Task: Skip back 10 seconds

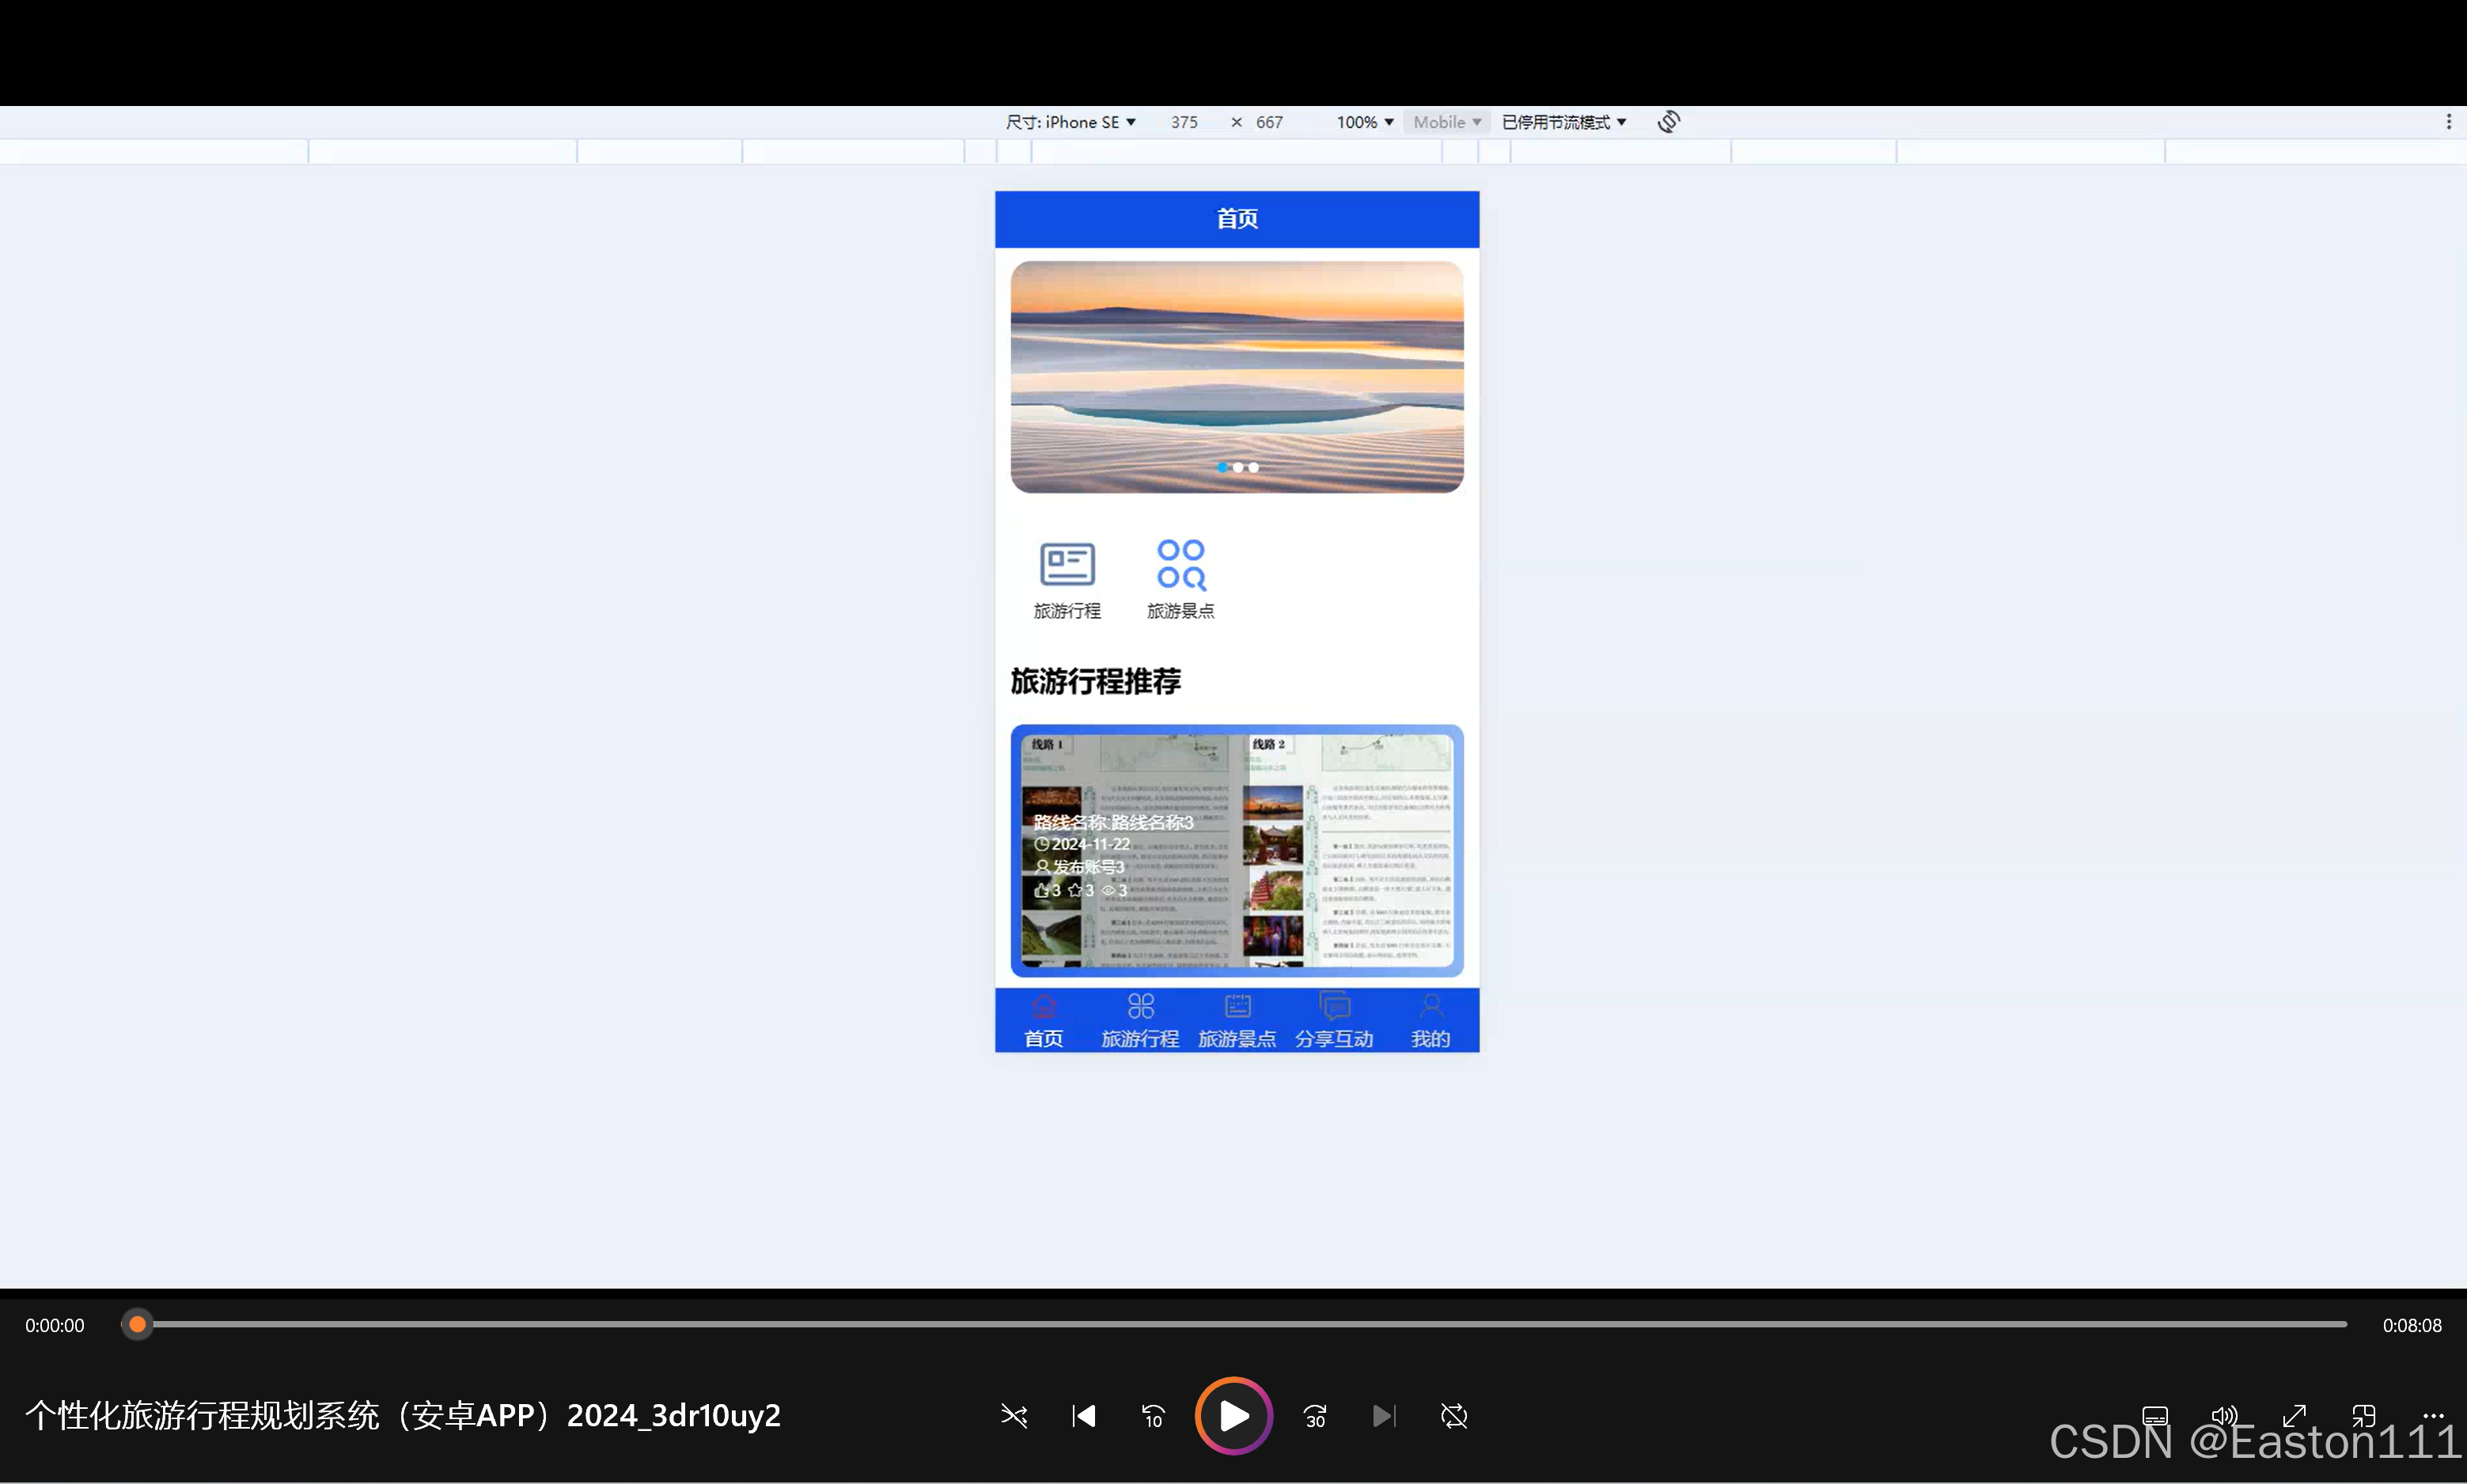Action: click(1153, 1416)
